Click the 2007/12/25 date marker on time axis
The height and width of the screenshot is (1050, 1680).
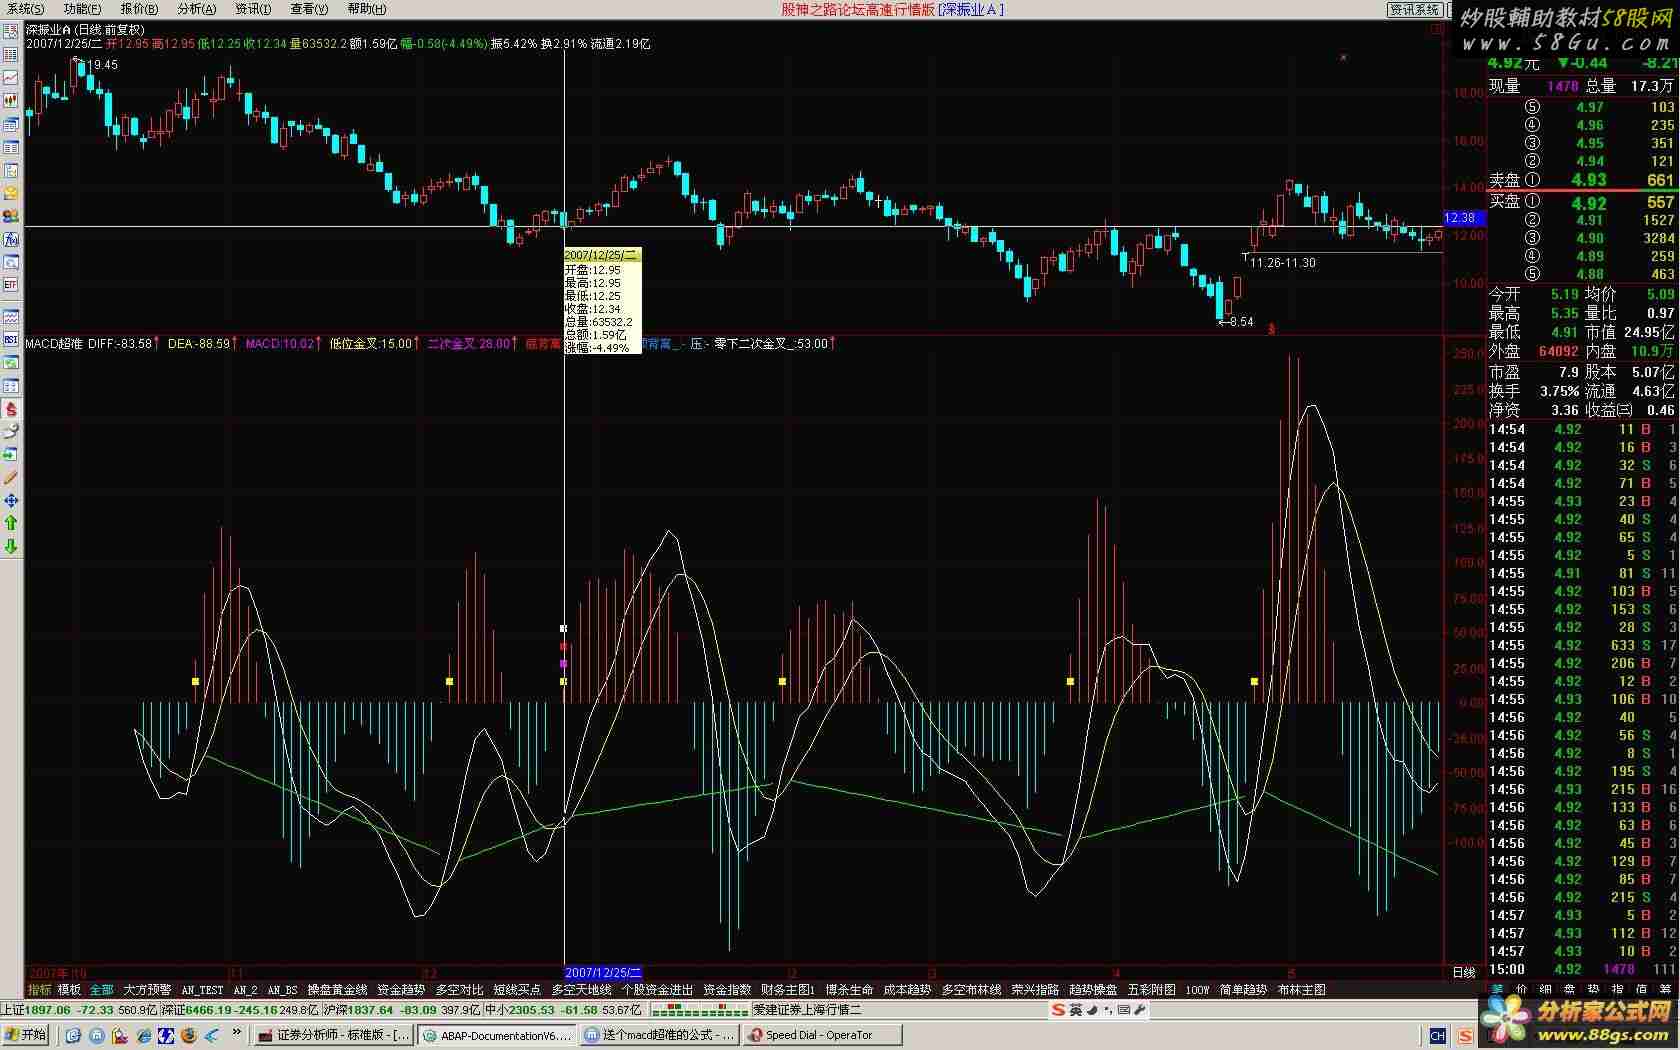coord(603,972)
